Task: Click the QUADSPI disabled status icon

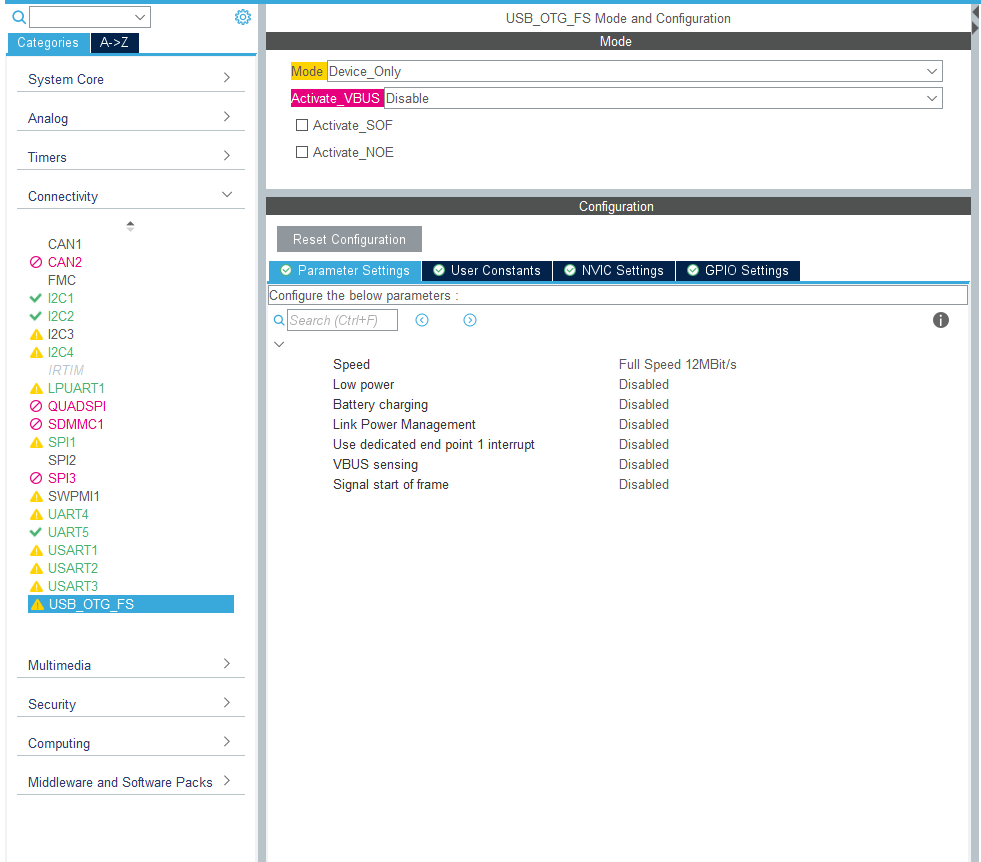Action: pyautogui.click(x=36, y=406)
